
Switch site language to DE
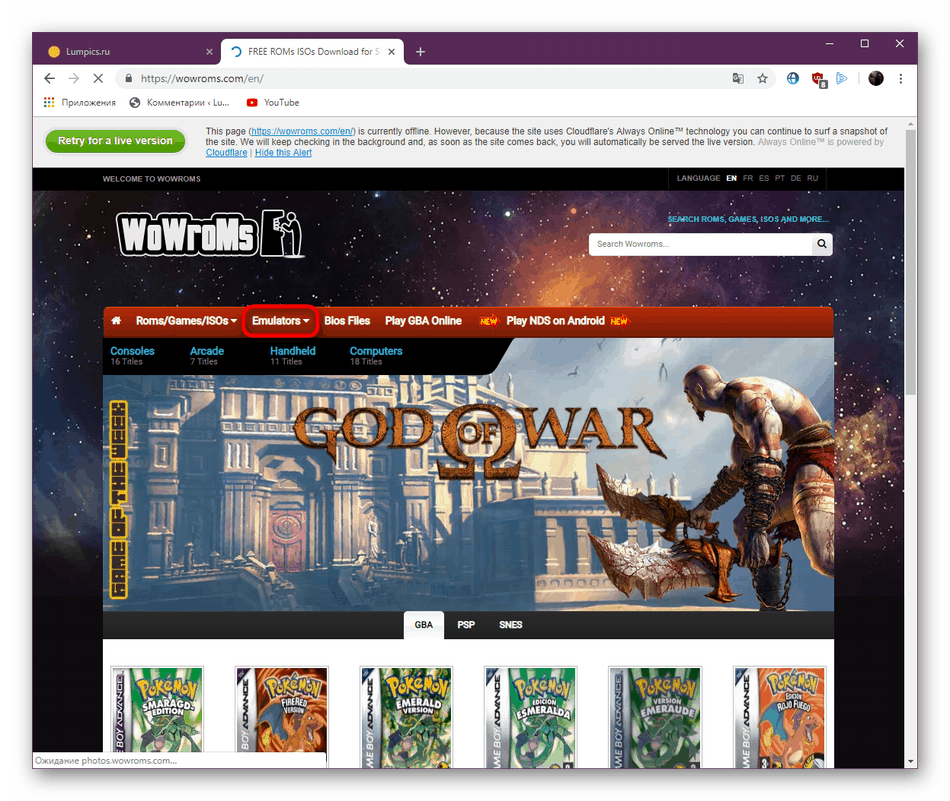[796, 178]
